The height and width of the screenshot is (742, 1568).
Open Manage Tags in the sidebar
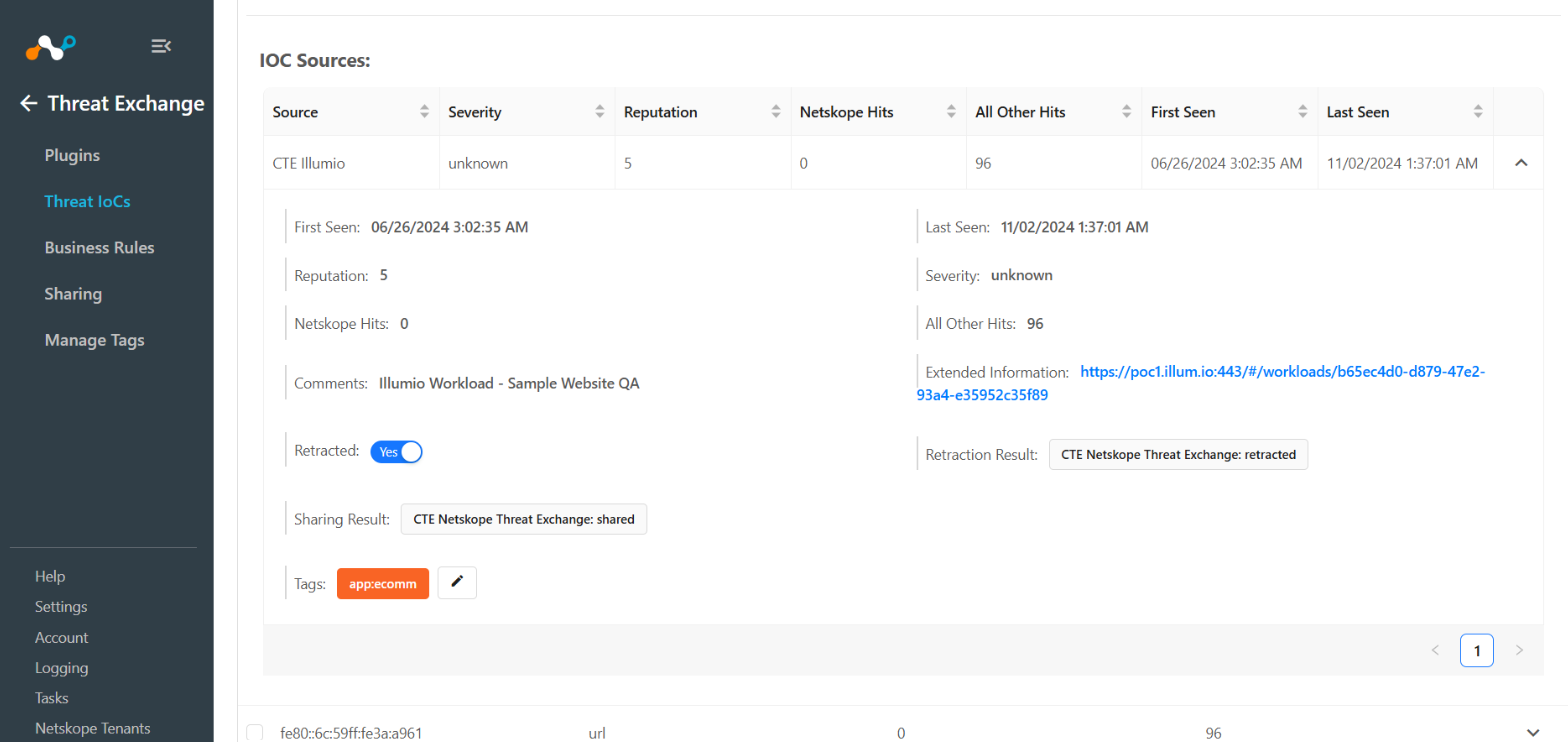pos(94,340)
